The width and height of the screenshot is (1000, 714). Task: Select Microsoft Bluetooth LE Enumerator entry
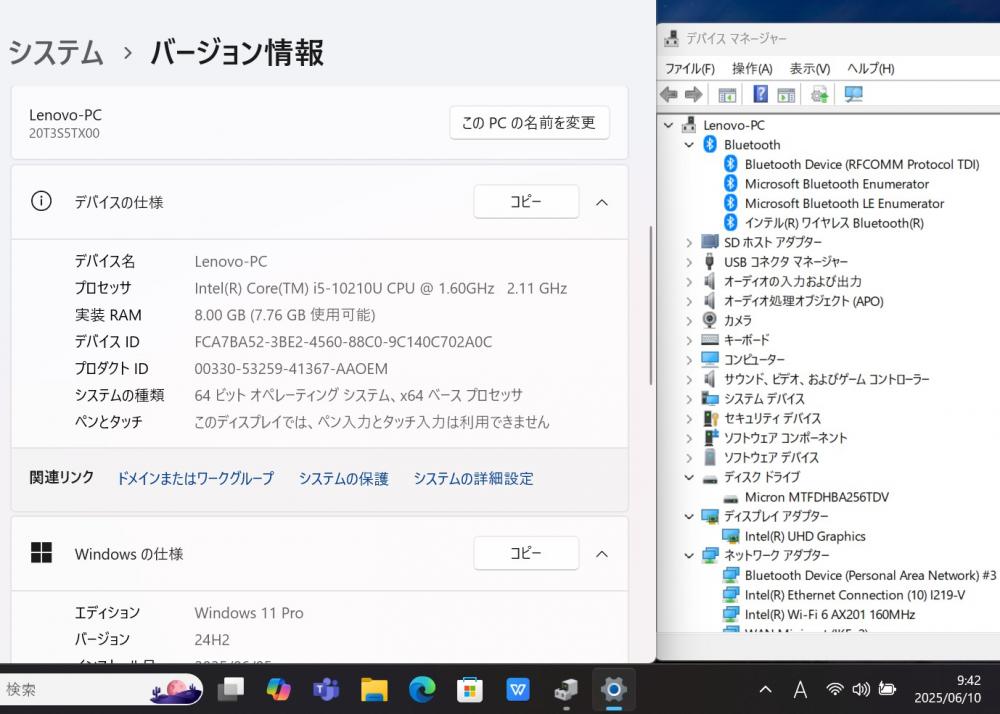844,204
